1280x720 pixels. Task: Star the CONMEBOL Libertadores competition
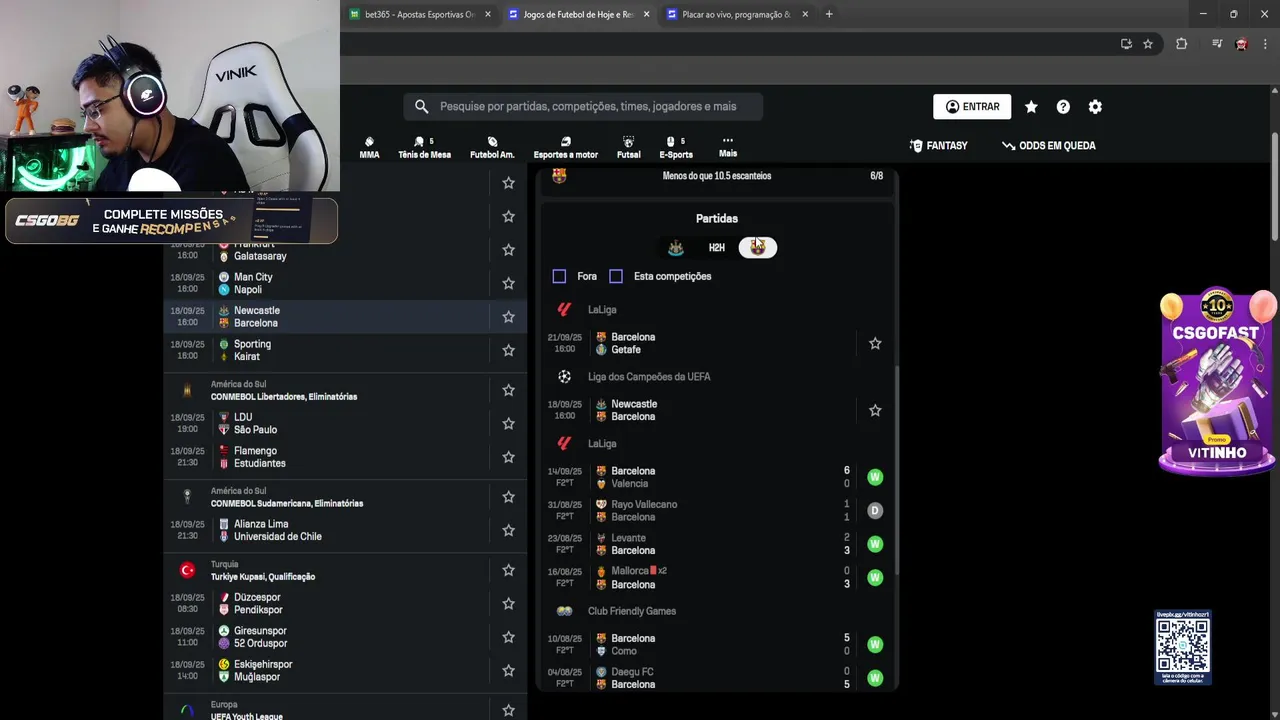click(508, 390)
